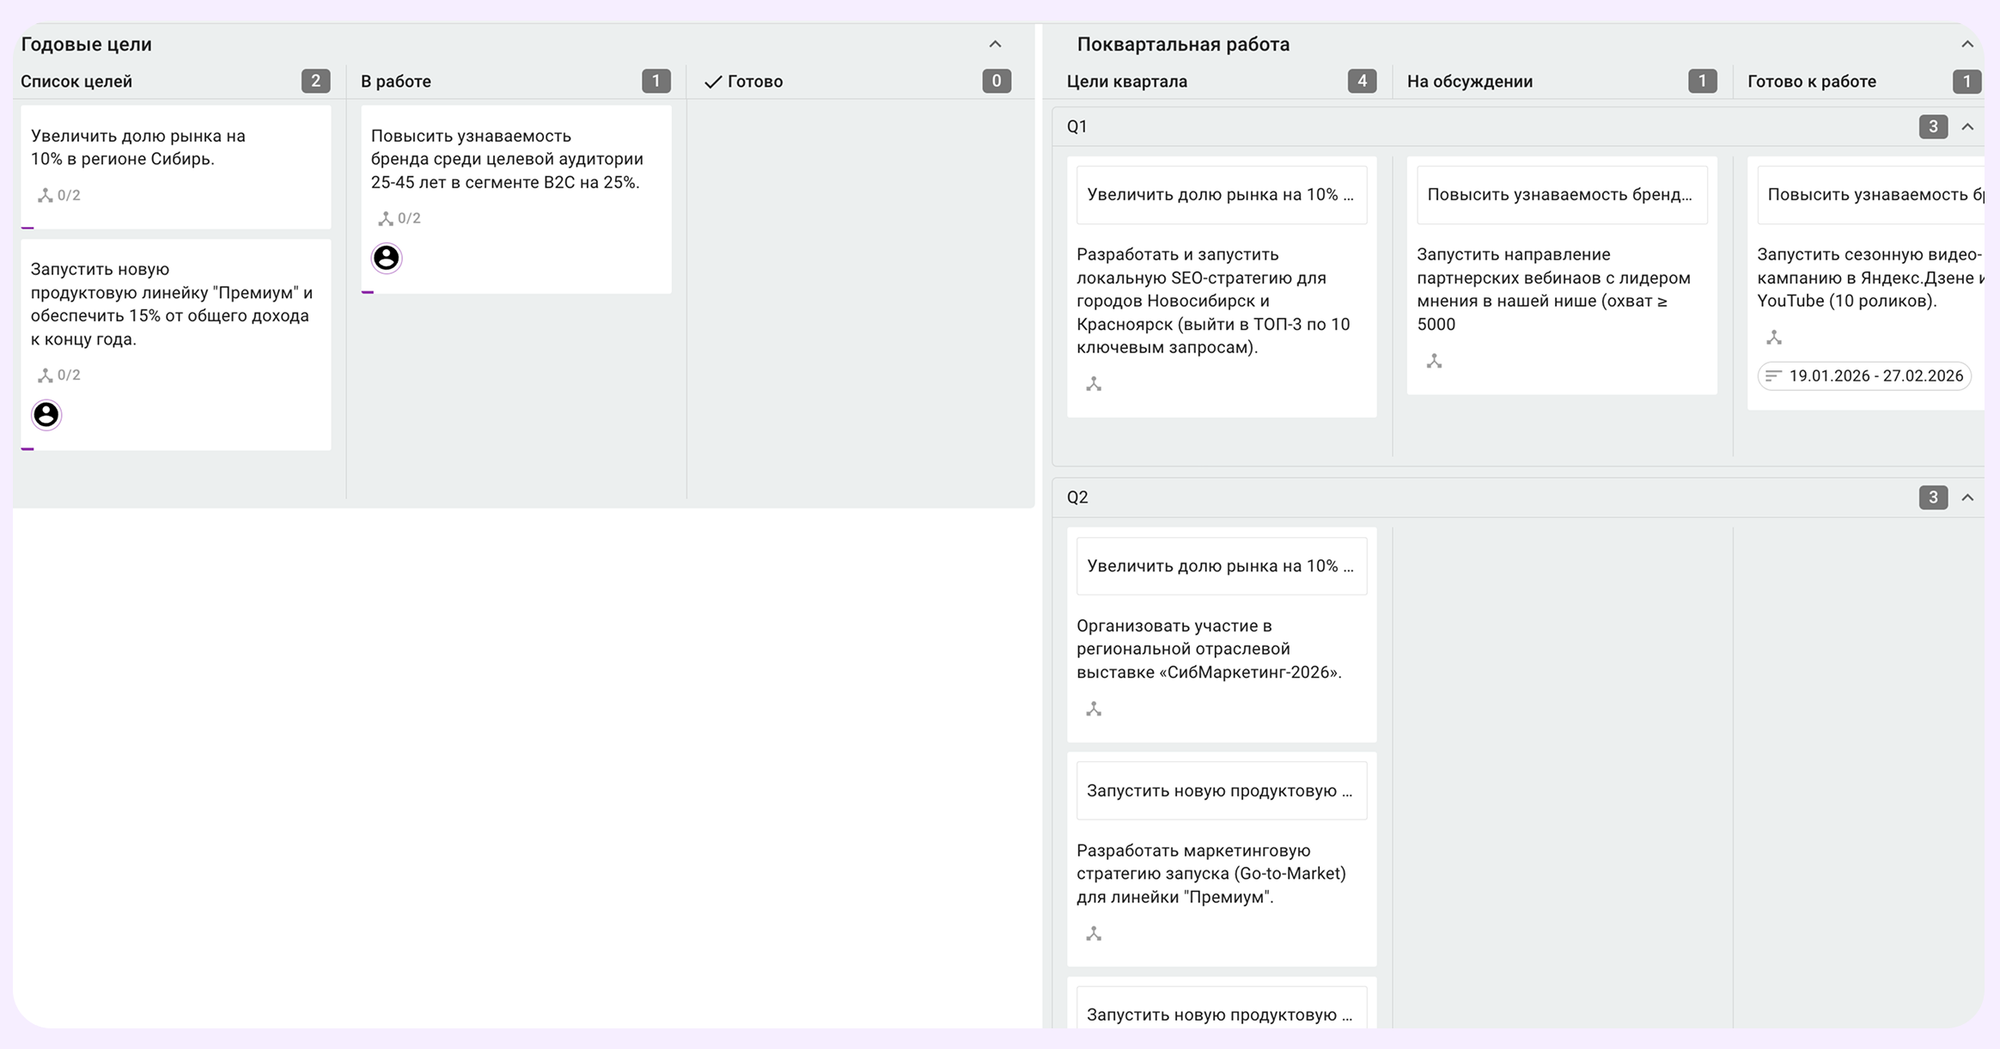Screen dimensions: 2000x1049
Task: Open parent goal link on вебинаров card
Action: click(x=1561, y=195)
